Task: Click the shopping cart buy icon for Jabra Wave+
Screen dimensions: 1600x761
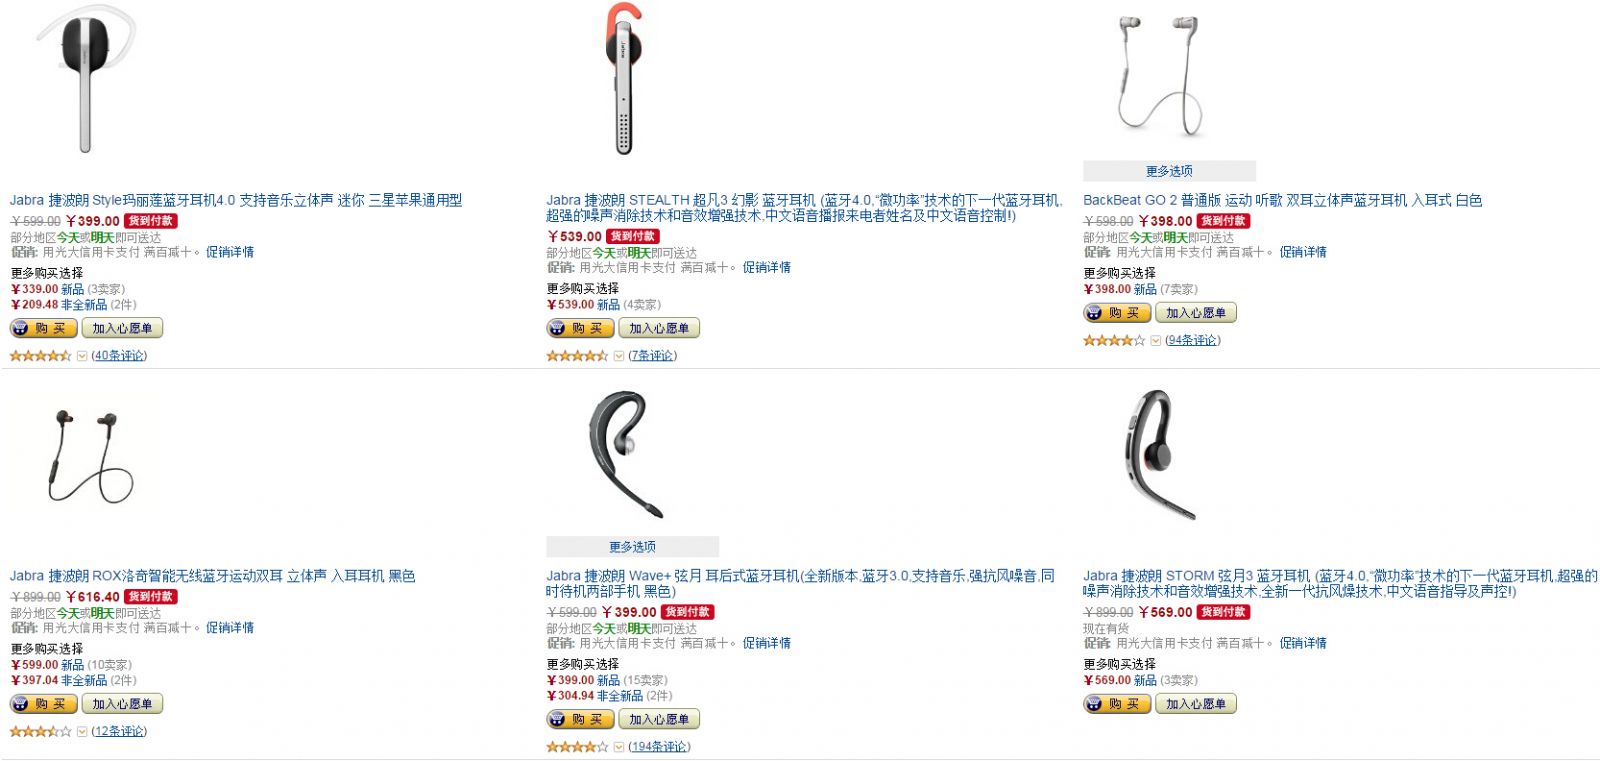Action: coord(558,719)
